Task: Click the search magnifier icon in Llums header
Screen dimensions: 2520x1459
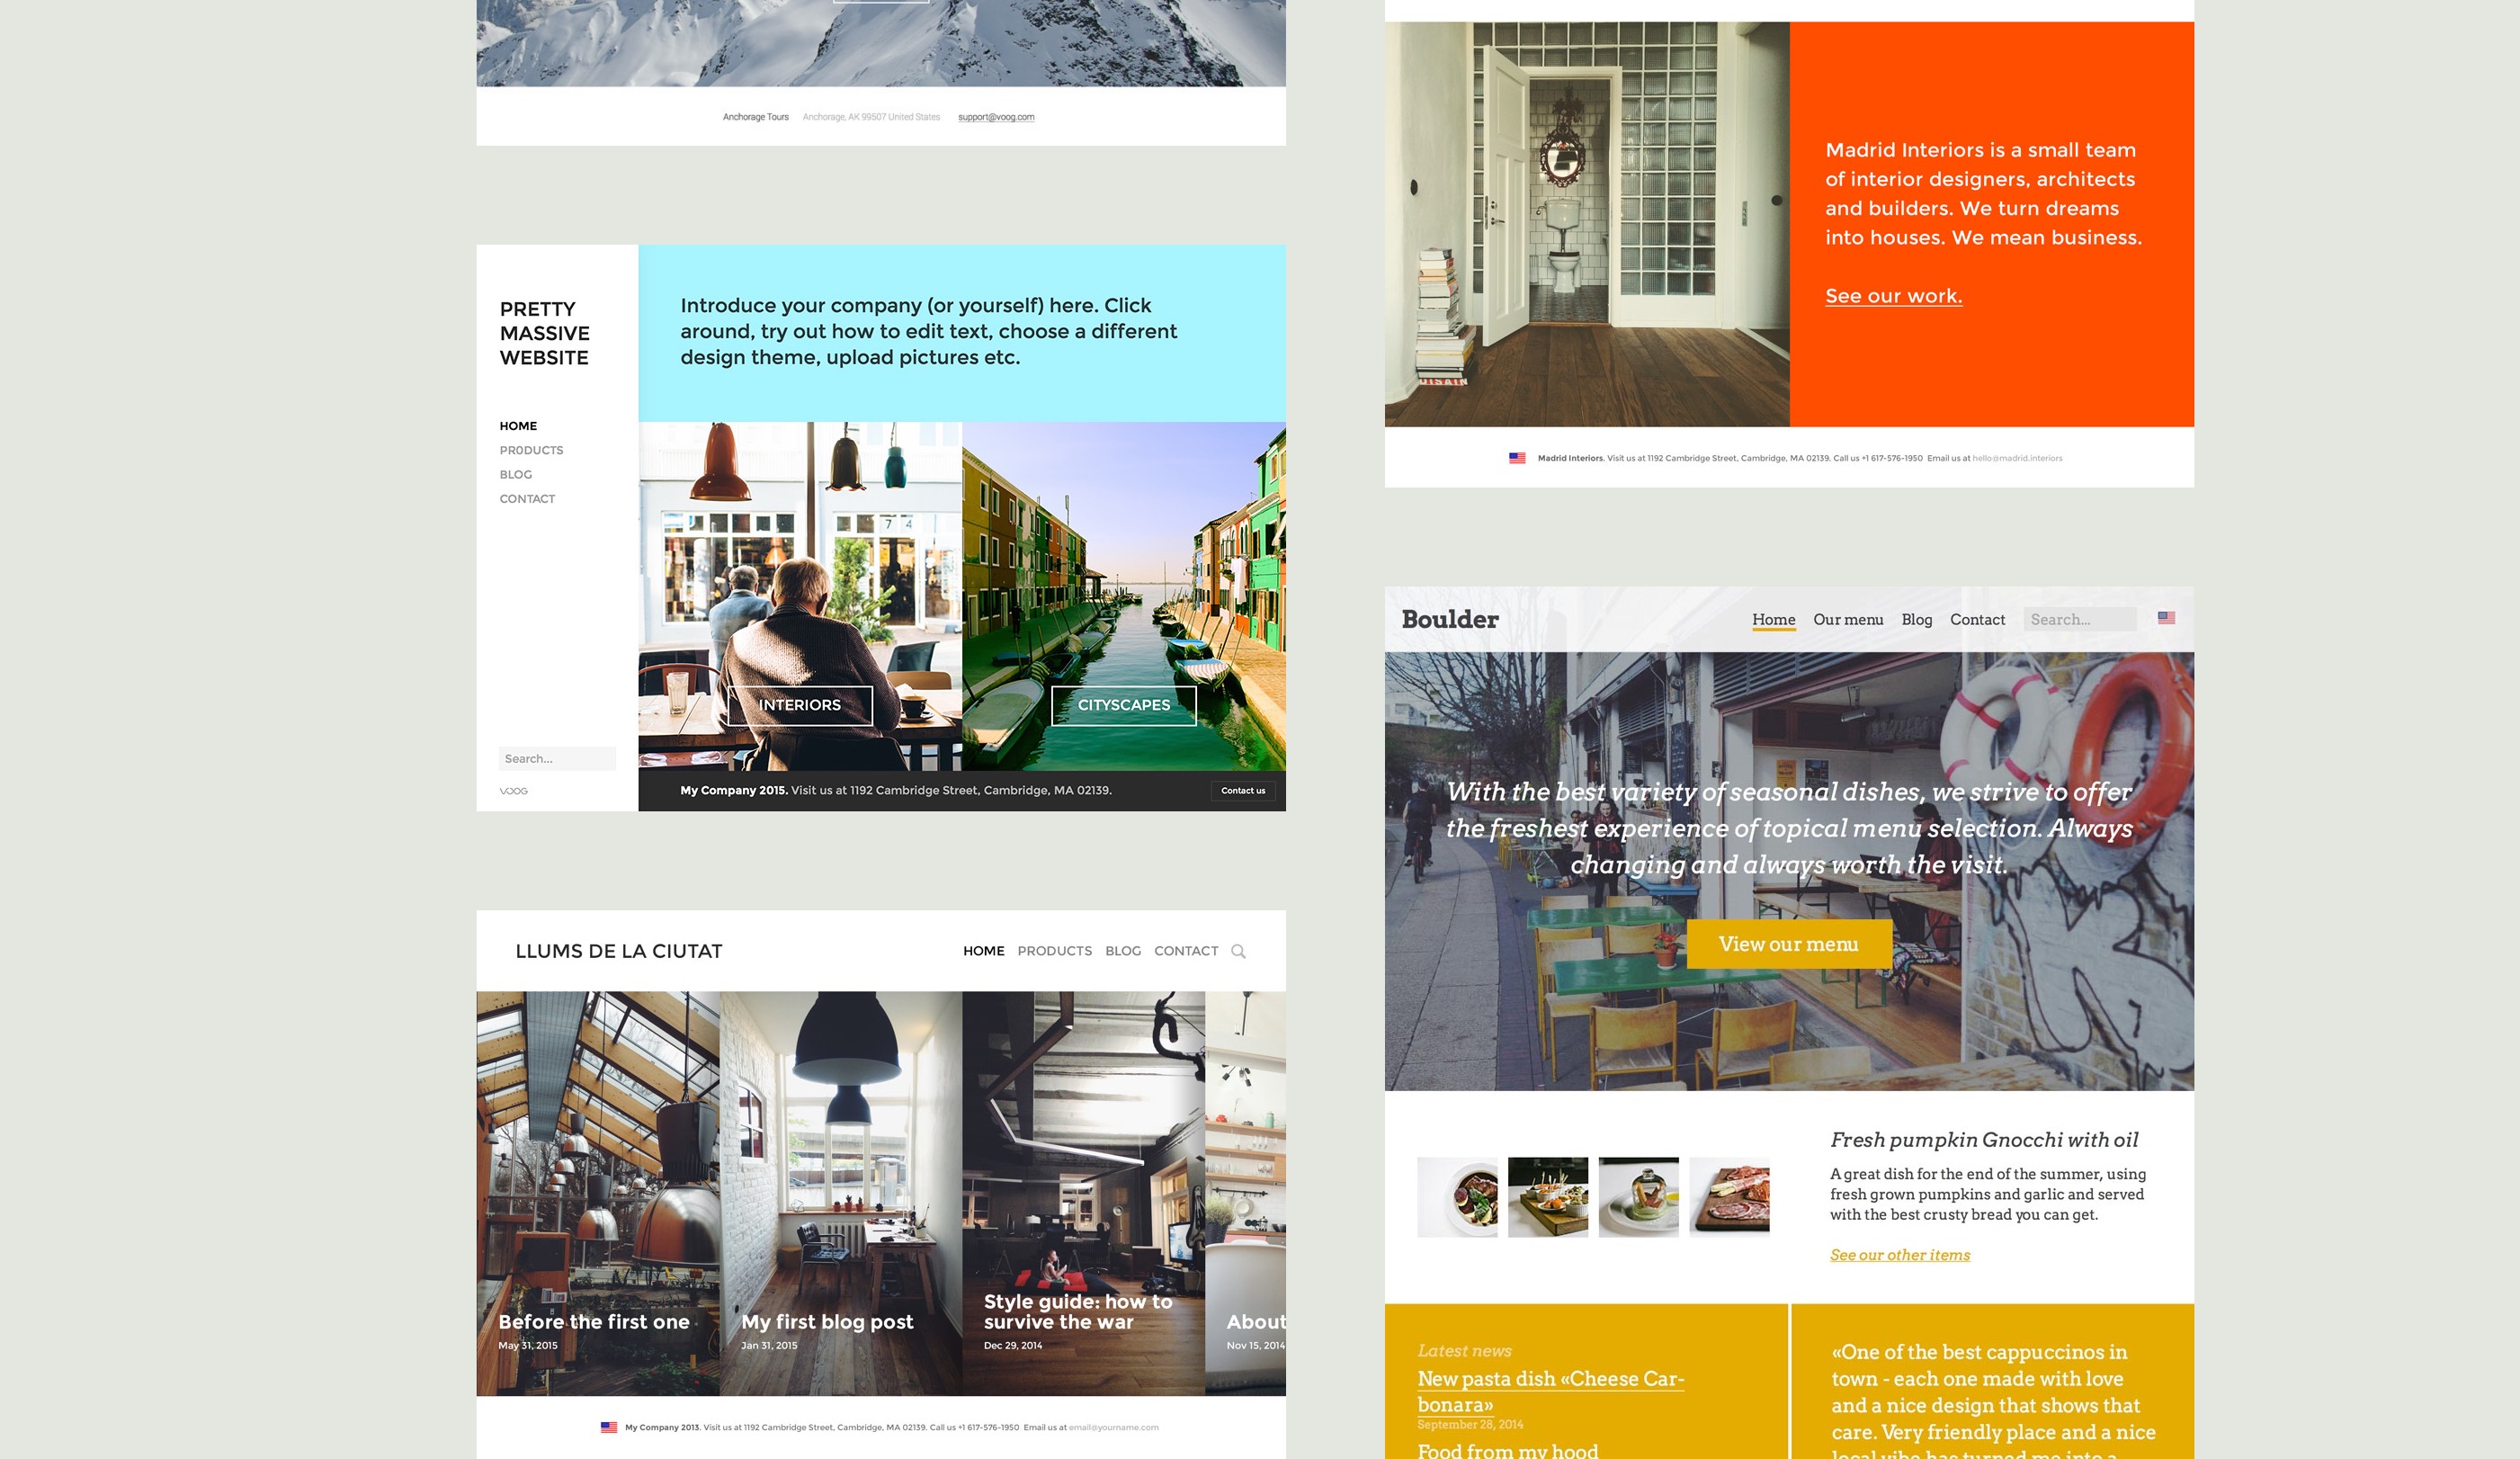Action: 1238,951
